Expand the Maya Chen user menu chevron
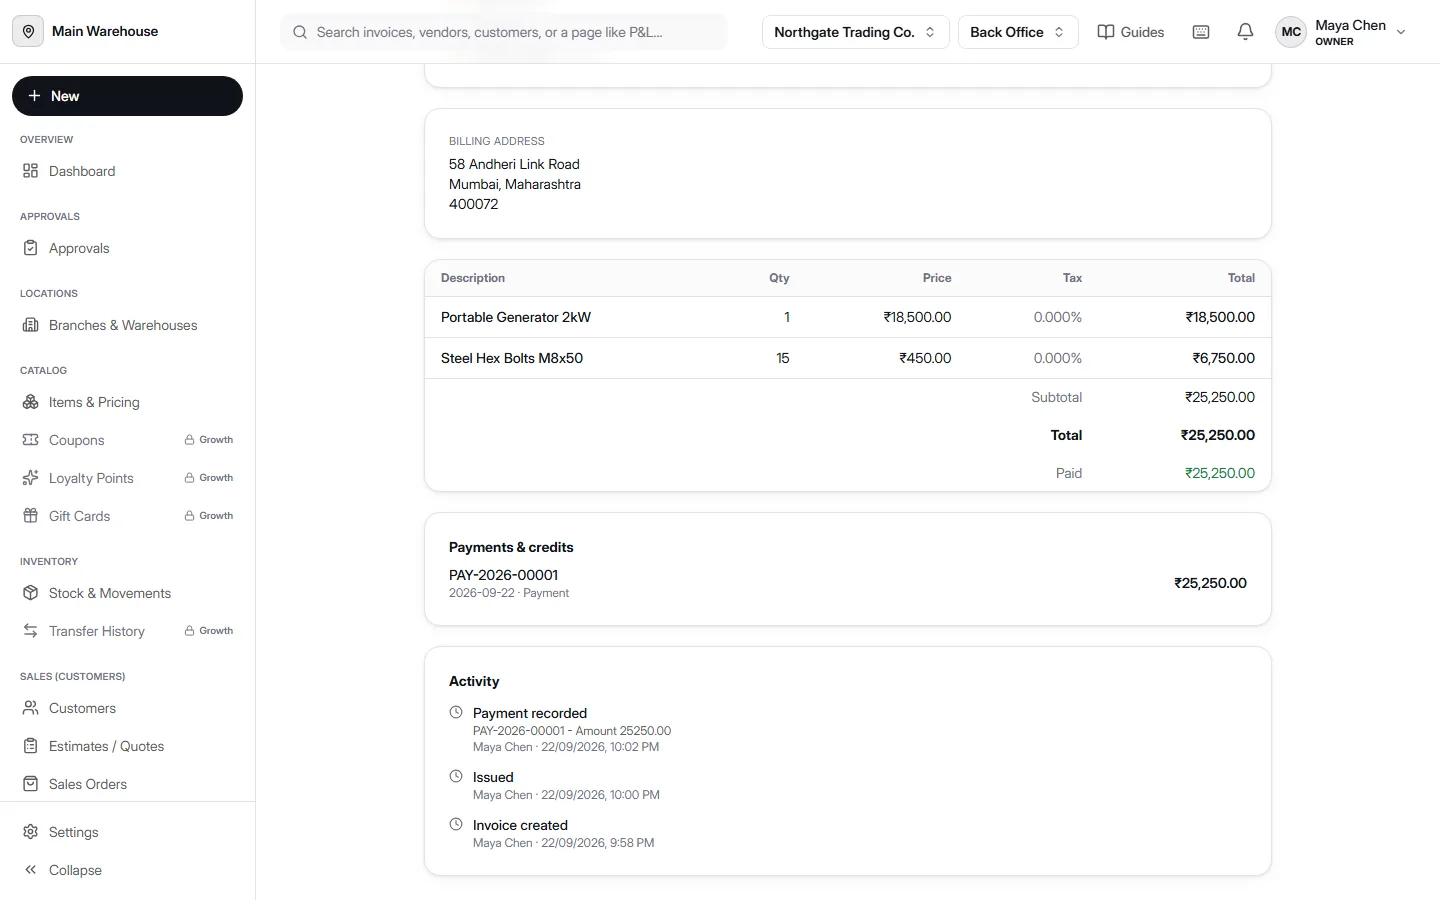 pyautogui.click(x=1401, y=32)
